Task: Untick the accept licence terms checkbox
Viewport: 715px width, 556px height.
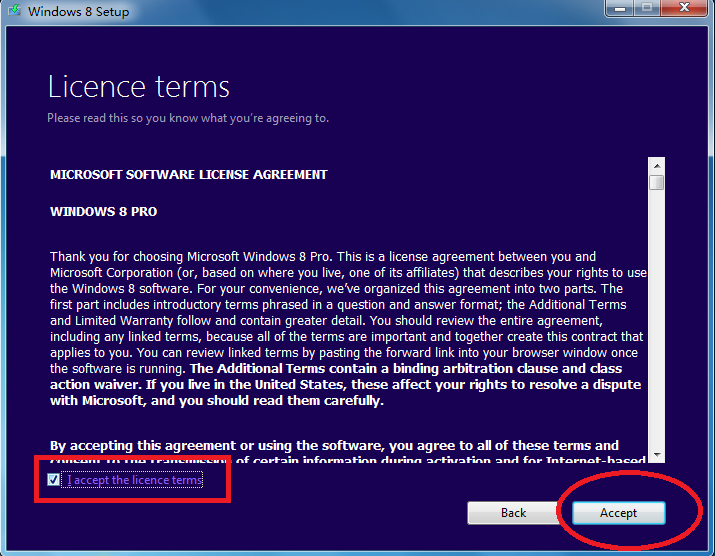Action: 53,479
